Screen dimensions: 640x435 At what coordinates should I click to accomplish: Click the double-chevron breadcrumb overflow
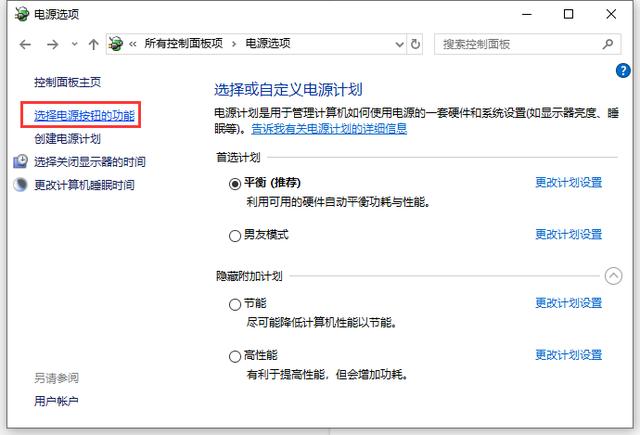coord(133,44)
